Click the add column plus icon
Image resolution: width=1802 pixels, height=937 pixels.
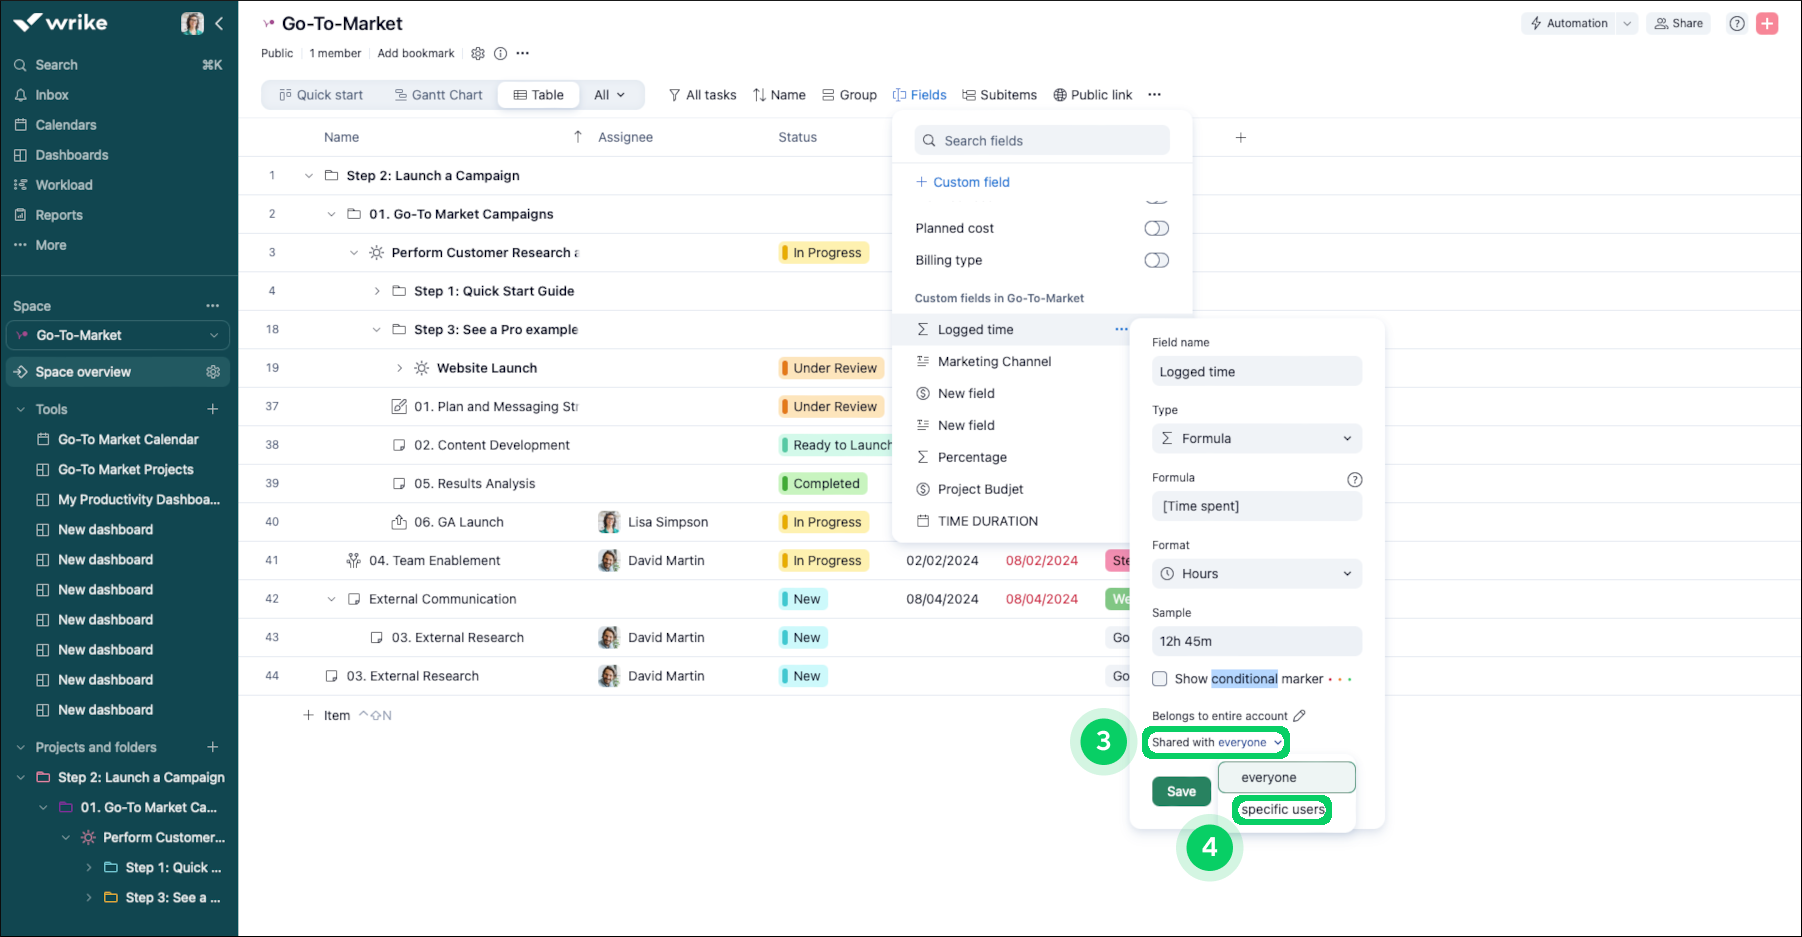pos(1240,138)
